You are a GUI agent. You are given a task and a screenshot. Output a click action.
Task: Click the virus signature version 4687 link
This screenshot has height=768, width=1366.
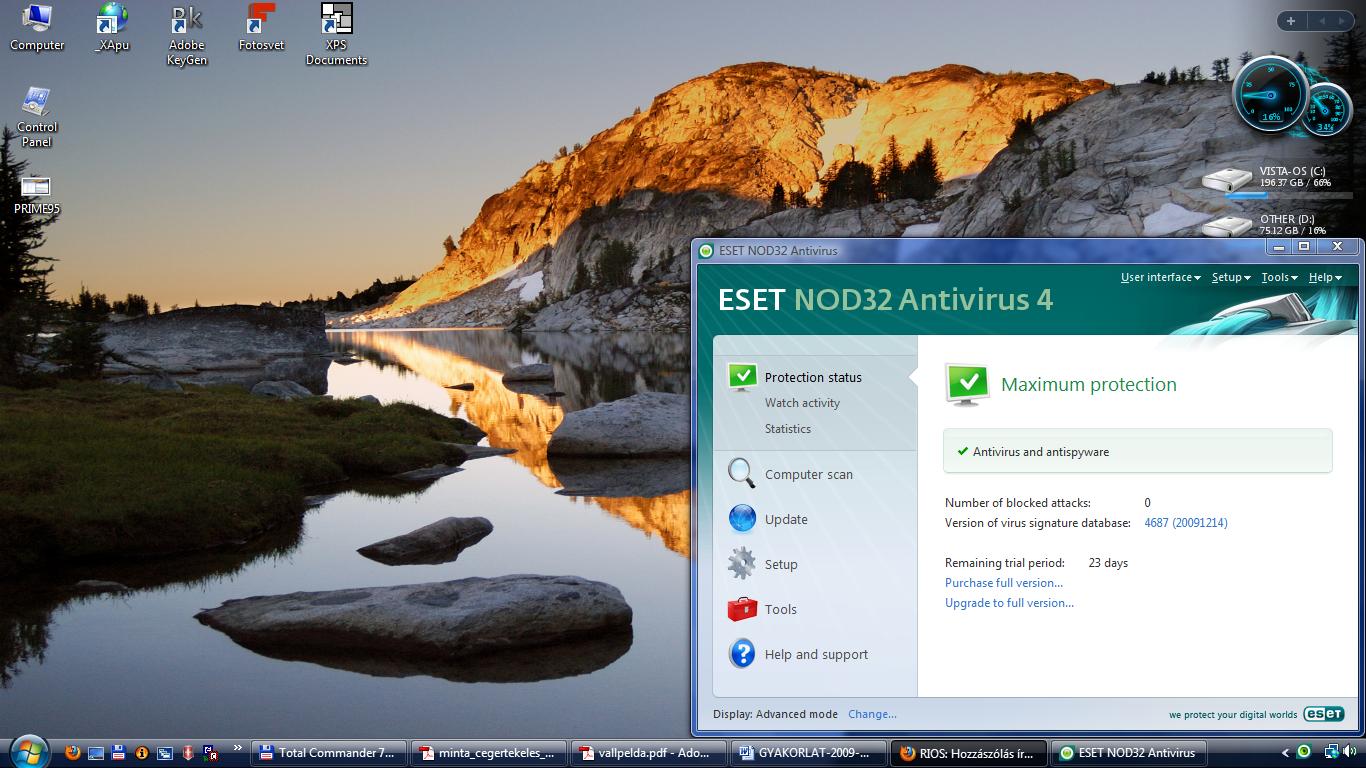click(1186, 523)
